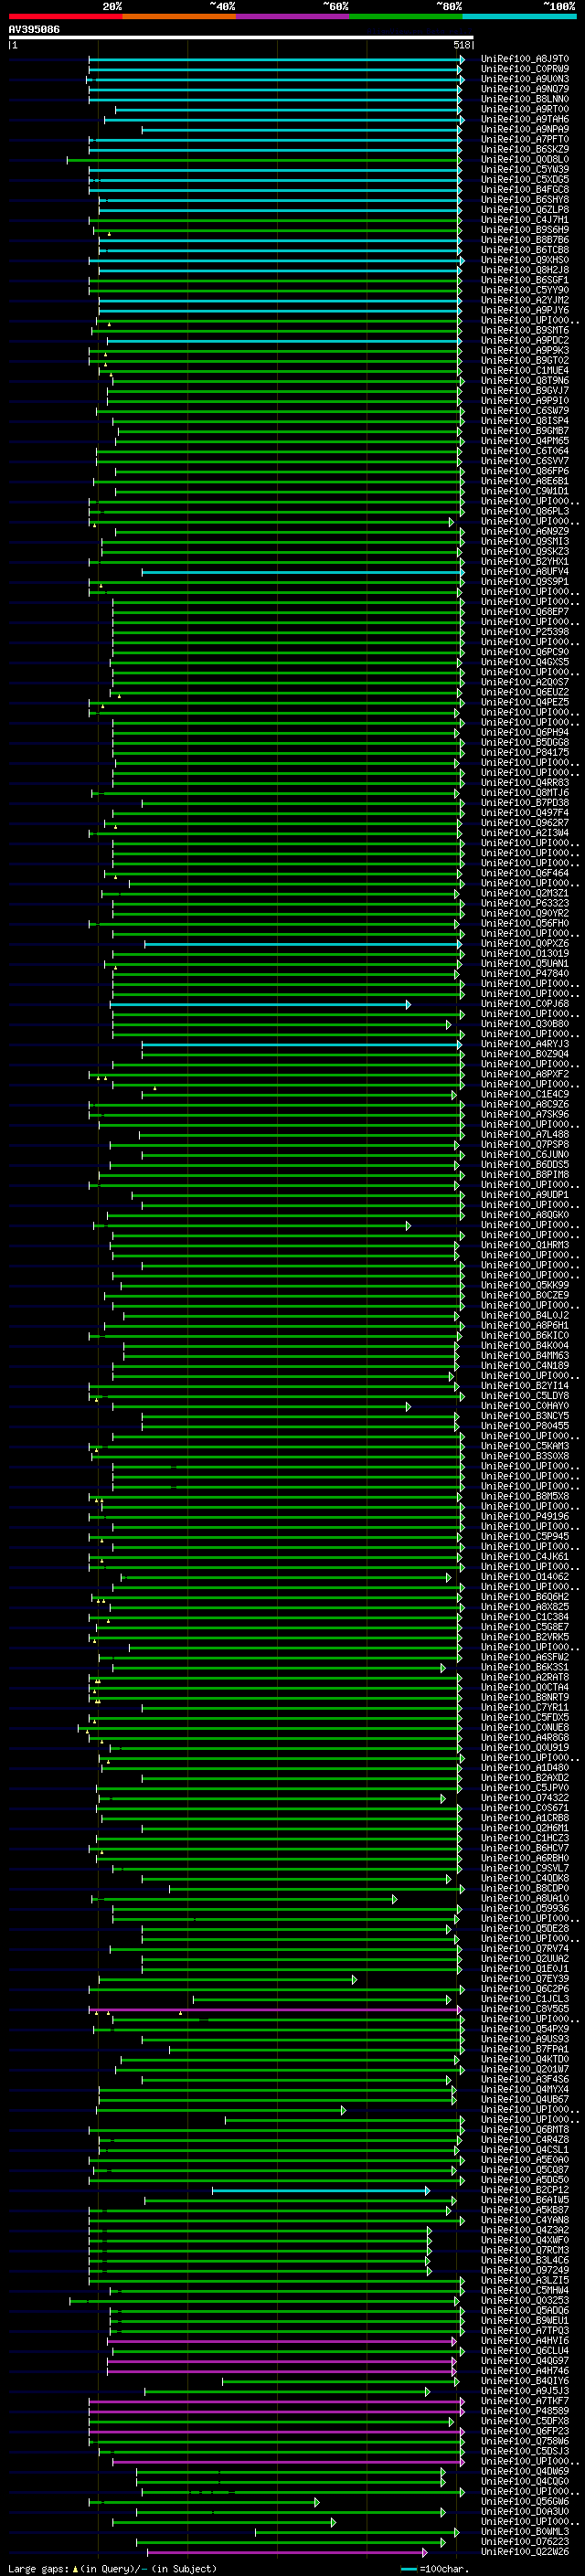This screenshot has width=585, height=2576.
Task: Select the UniRef100_A4HVI6 label
Action: pos(524,2341)
